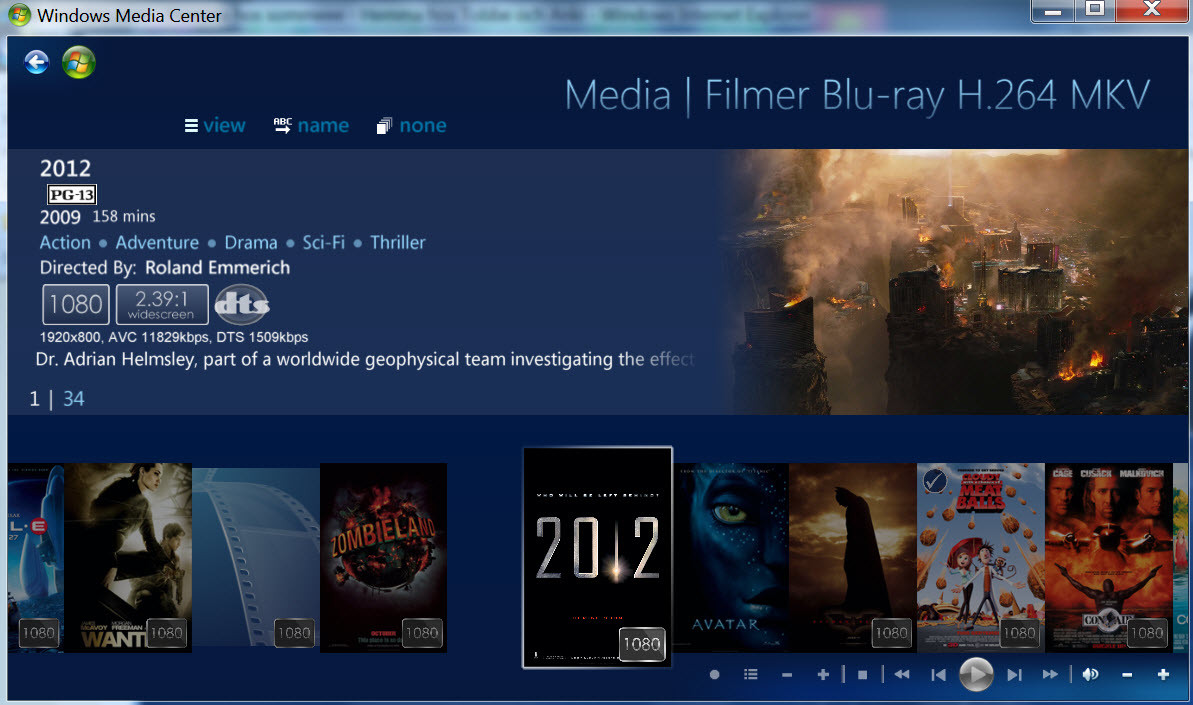Open the Avatar movie poster
This screenshot has width=1193, height=705.
[731, 557]
